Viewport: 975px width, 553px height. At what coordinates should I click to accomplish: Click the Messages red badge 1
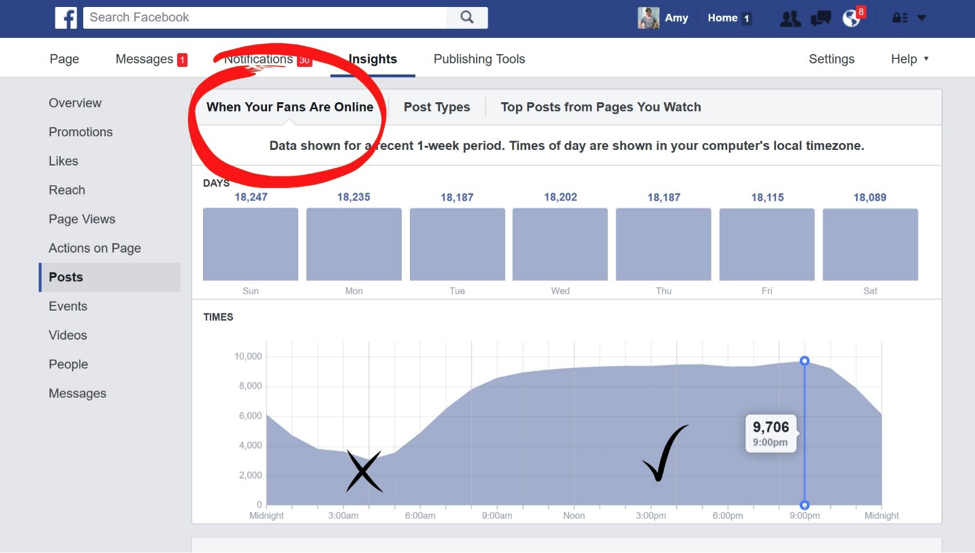pyautogui.click(x=182, y=60)
